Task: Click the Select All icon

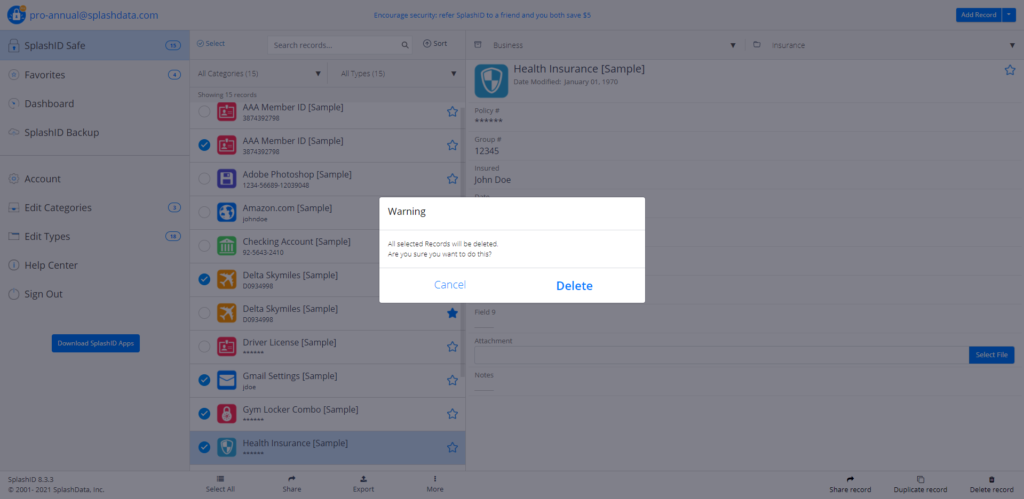Action: (220, 479)
